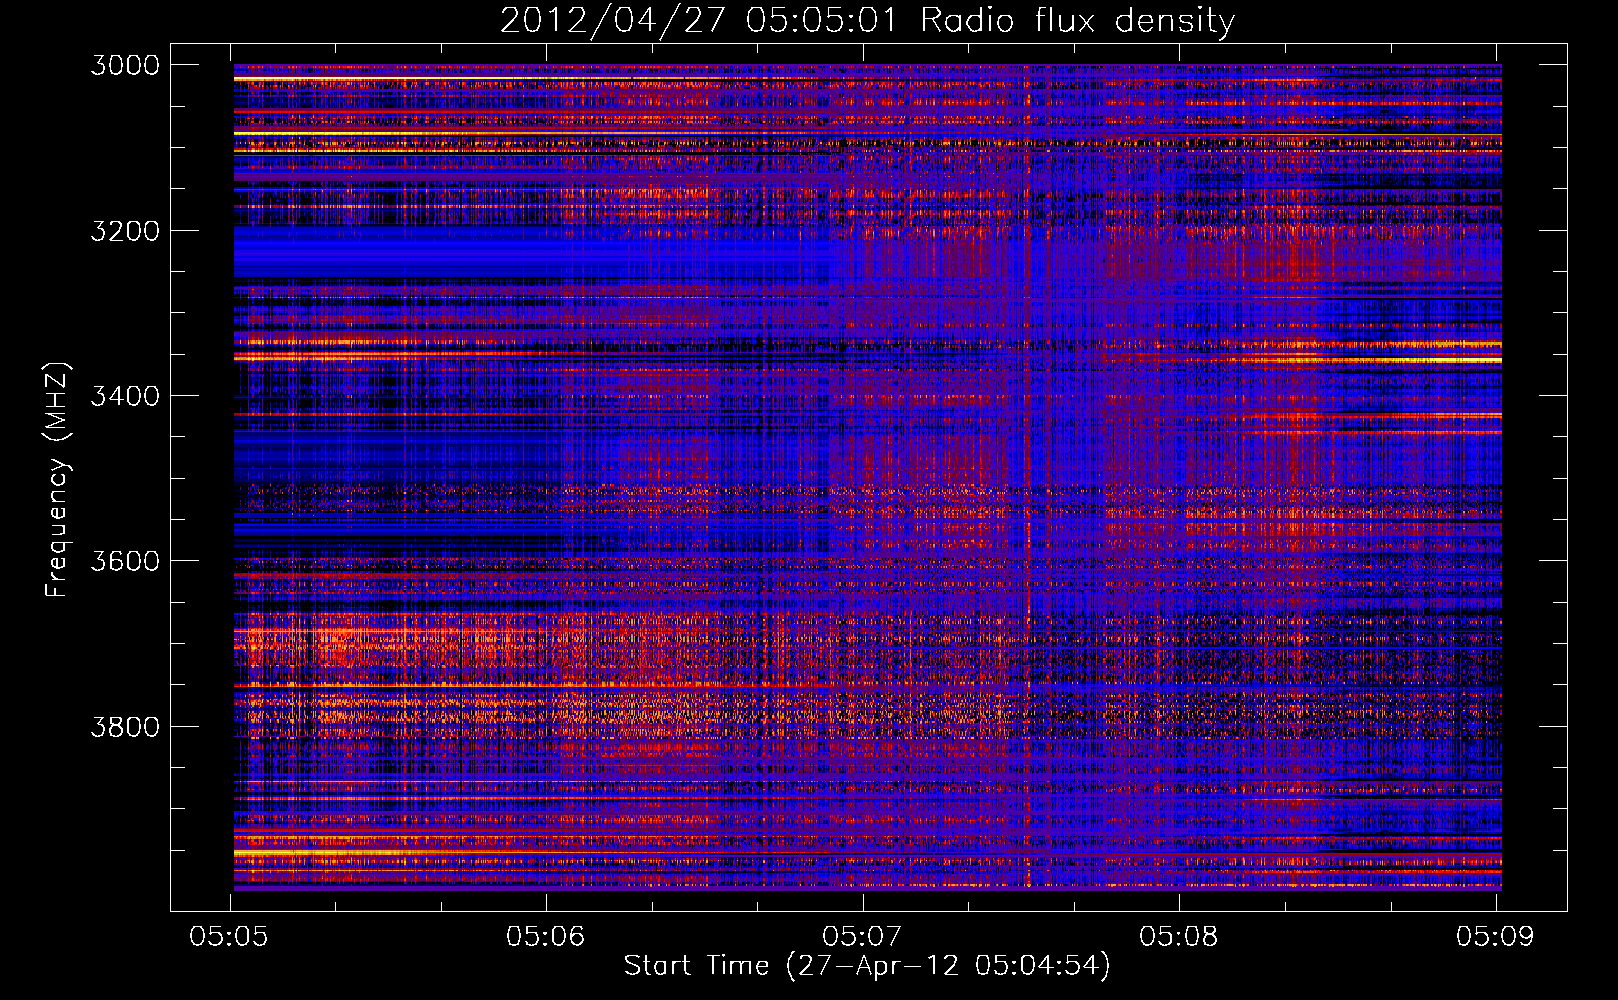Click the "Start Time (27-Apr-12 05:04:54)" axis title
The height and width of the screenshot is (1000, 1618).
coord(867,966)
